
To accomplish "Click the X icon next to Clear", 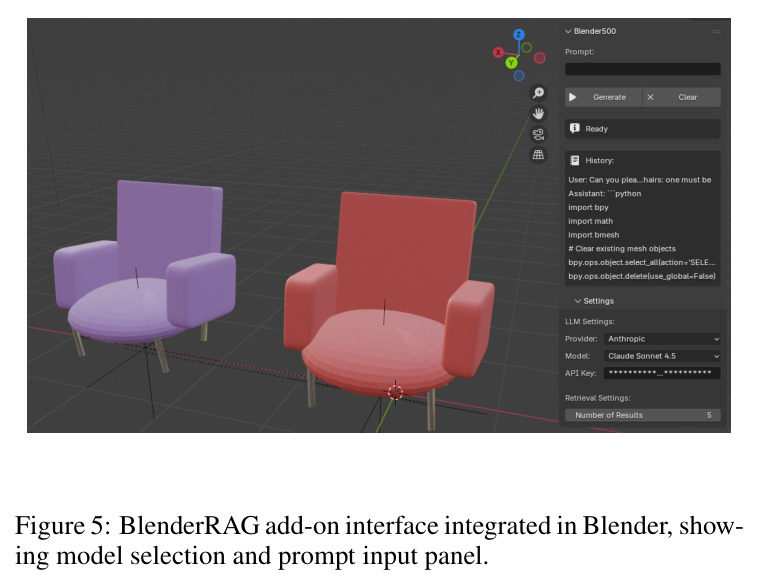I will coord(651,97).
